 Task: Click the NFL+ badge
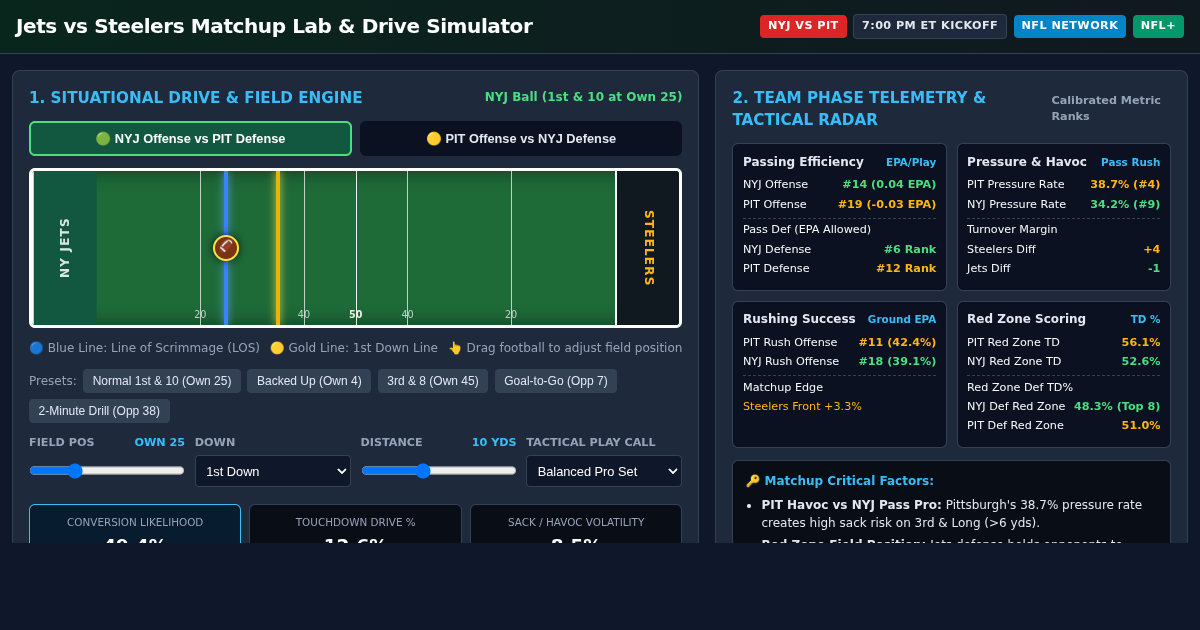click(1158, 26)
